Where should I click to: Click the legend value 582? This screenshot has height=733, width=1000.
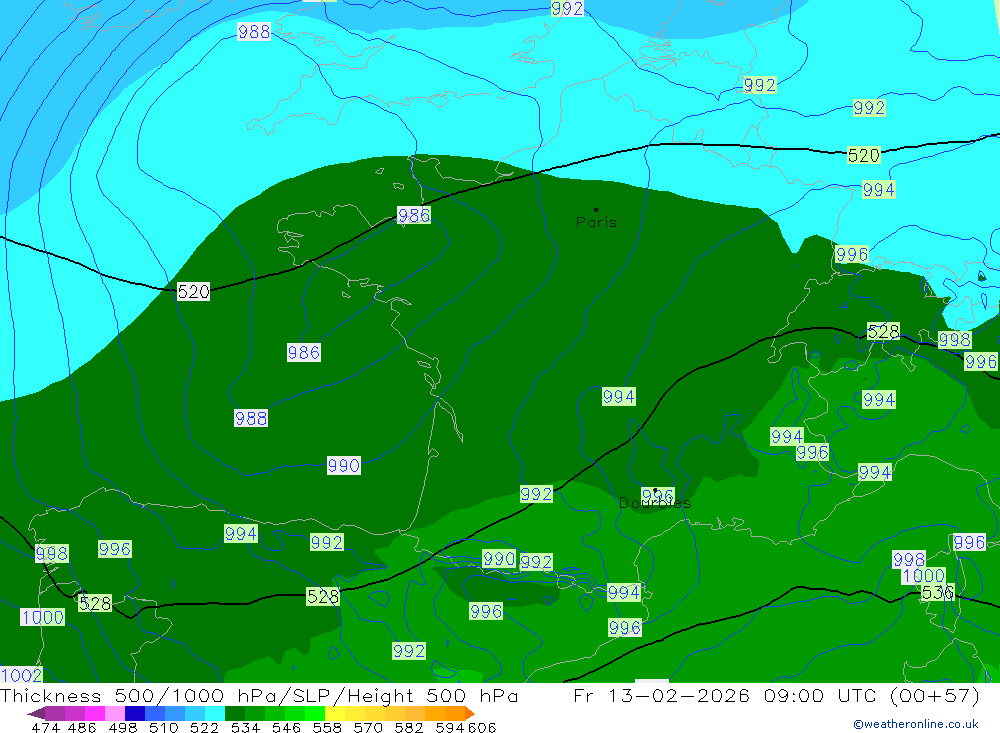[x=409, y=727]
